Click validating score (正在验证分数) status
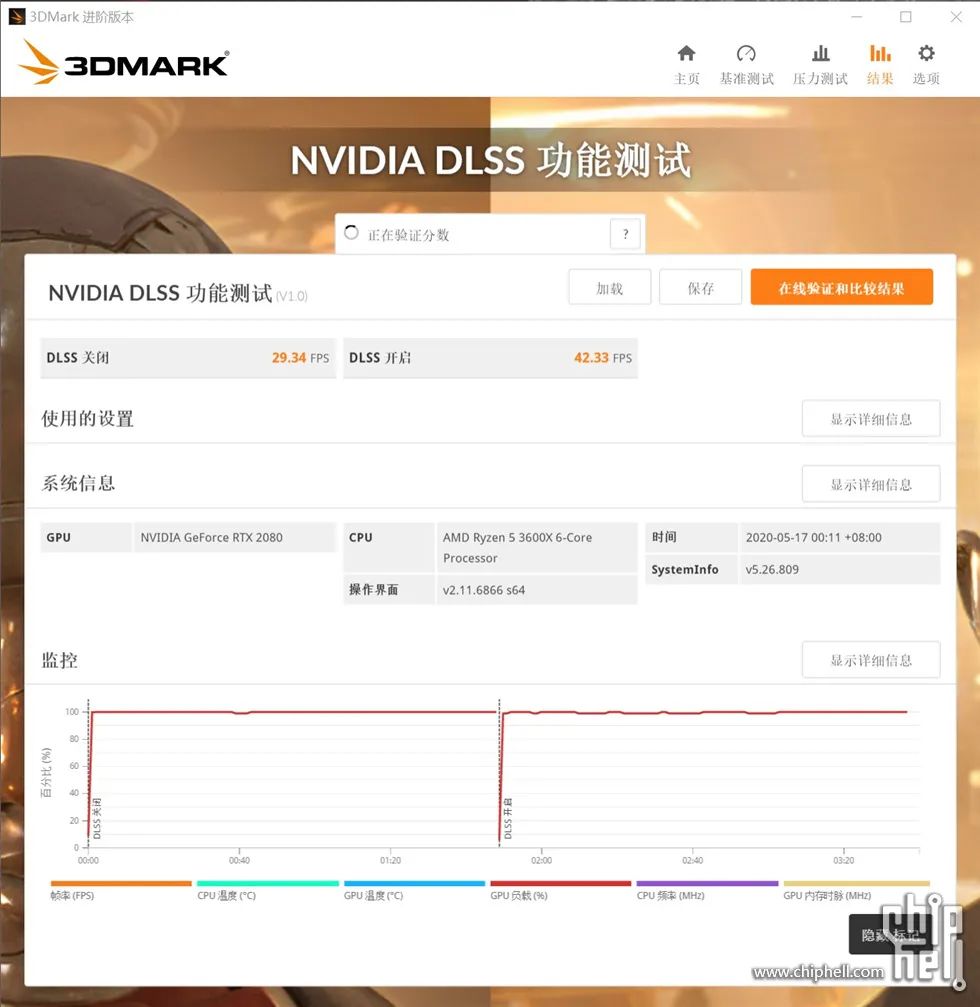Image resolution: width=980 pixels, height=1007 pixels. tap(408, 235)
